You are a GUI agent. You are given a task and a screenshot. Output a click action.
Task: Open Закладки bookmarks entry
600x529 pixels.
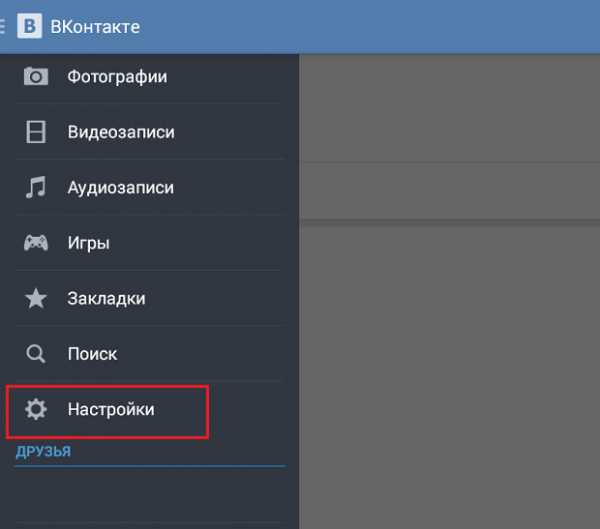(x=149, y=298)
